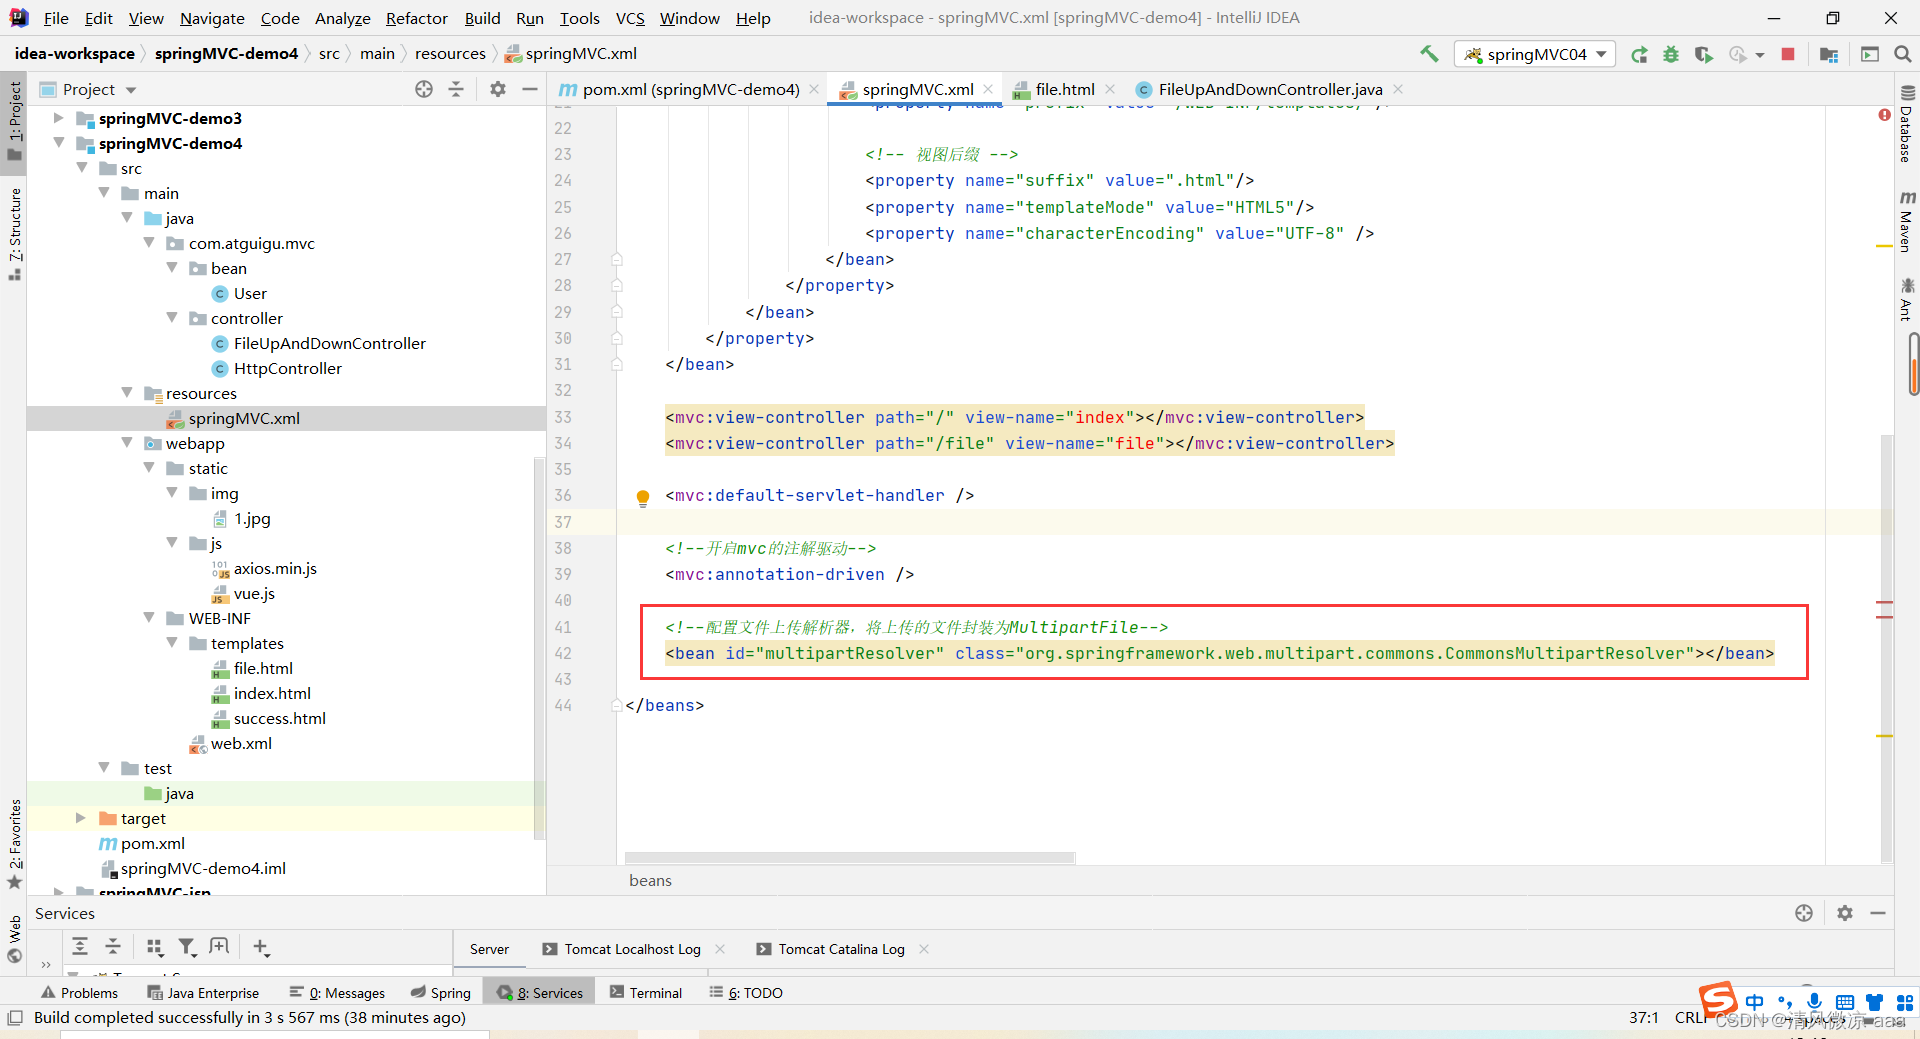1920x1039 pixels.
Task: Open the TODO tool window
Action: (746, 992)
